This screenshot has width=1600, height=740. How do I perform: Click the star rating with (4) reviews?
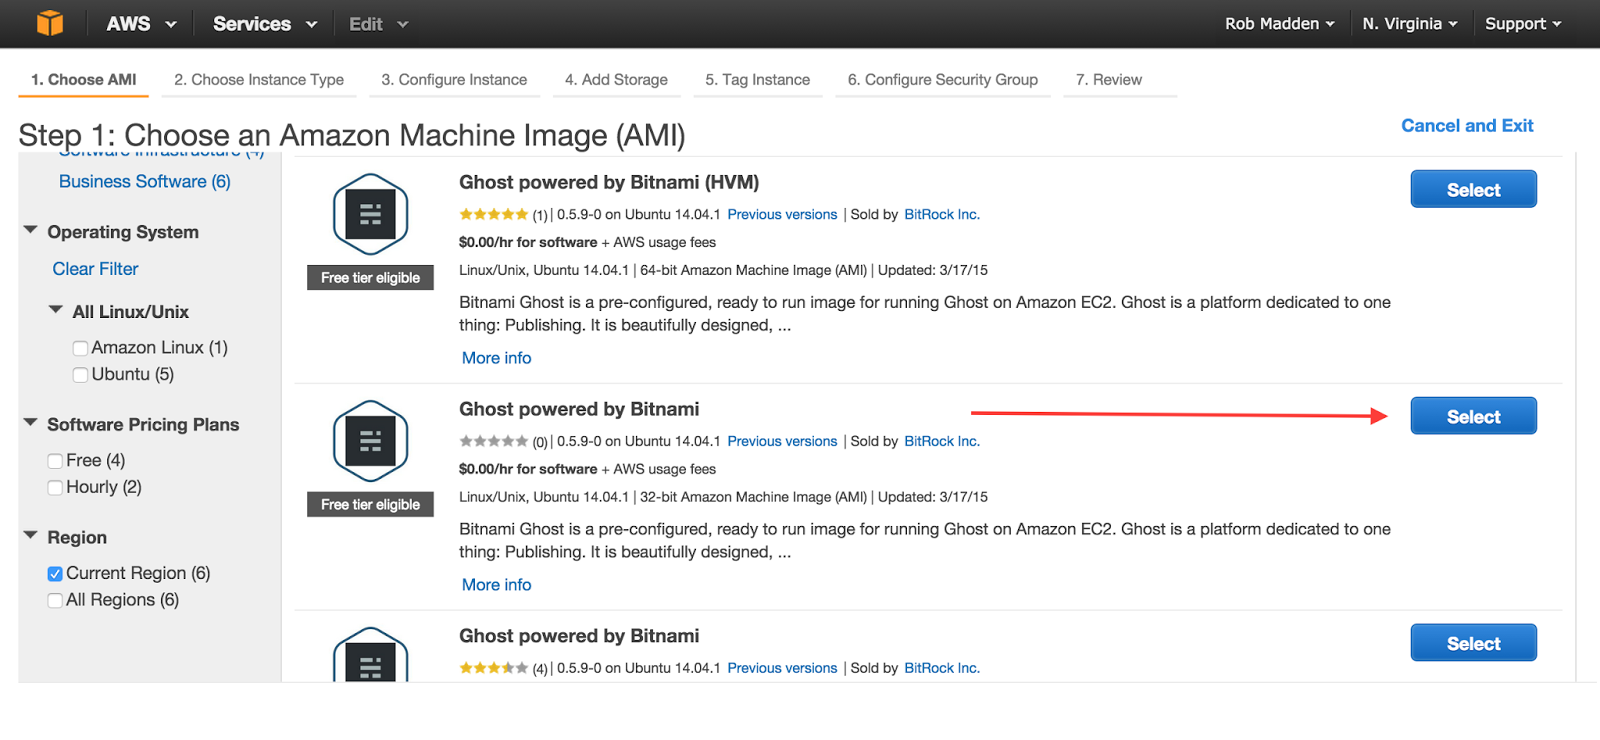point(493,668)
